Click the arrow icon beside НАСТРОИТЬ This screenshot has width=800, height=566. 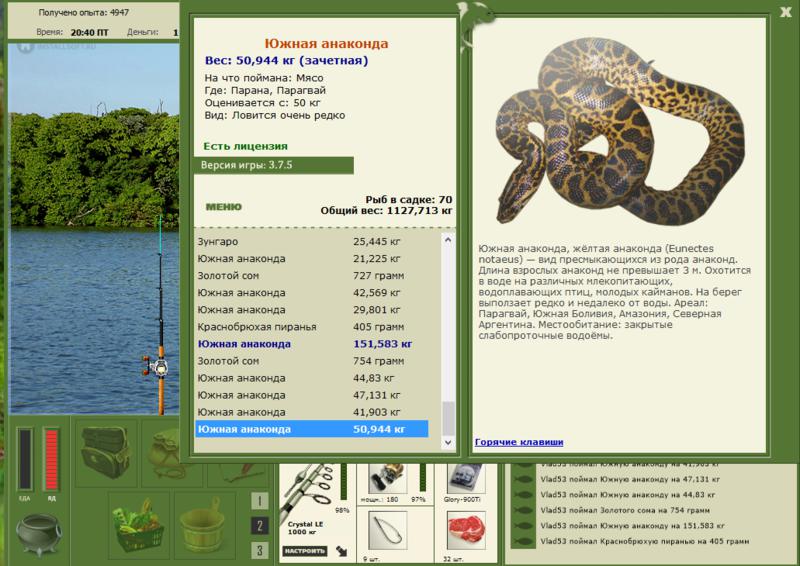pos(342,551)
